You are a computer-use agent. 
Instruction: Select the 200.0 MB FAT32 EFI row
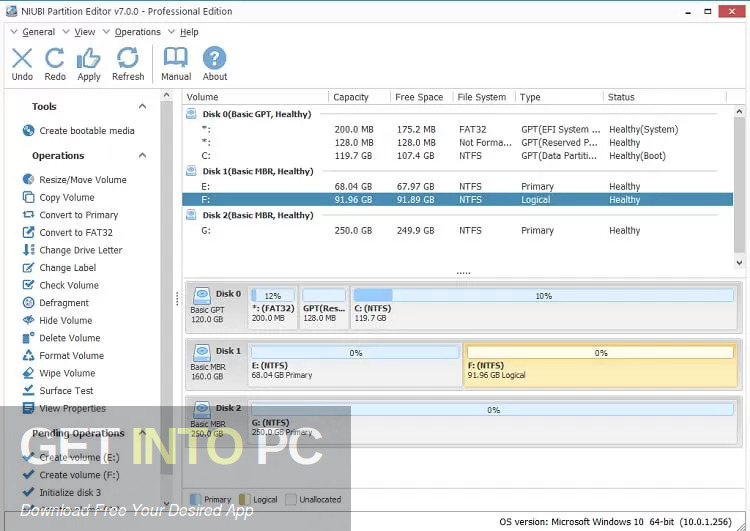[x=457, y=130]
